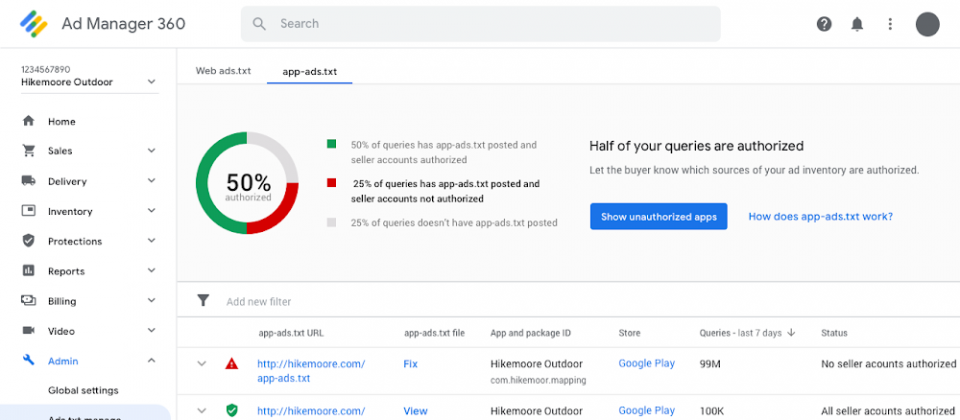The width and height of the screenshot is (960, 420).
Task: Expand the Inventory menu chevron
Action: pyautogui.click(x=151, y=211)
